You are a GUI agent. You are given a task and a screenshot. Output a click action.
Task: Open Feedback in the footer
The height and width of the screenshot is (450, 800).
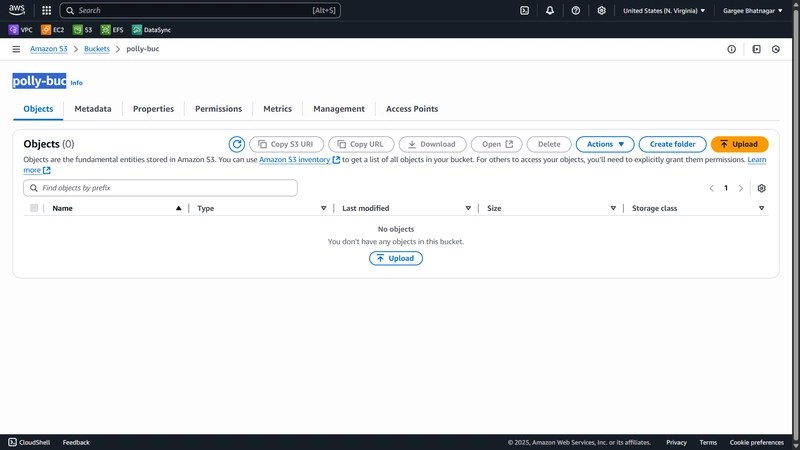(76, 442)
